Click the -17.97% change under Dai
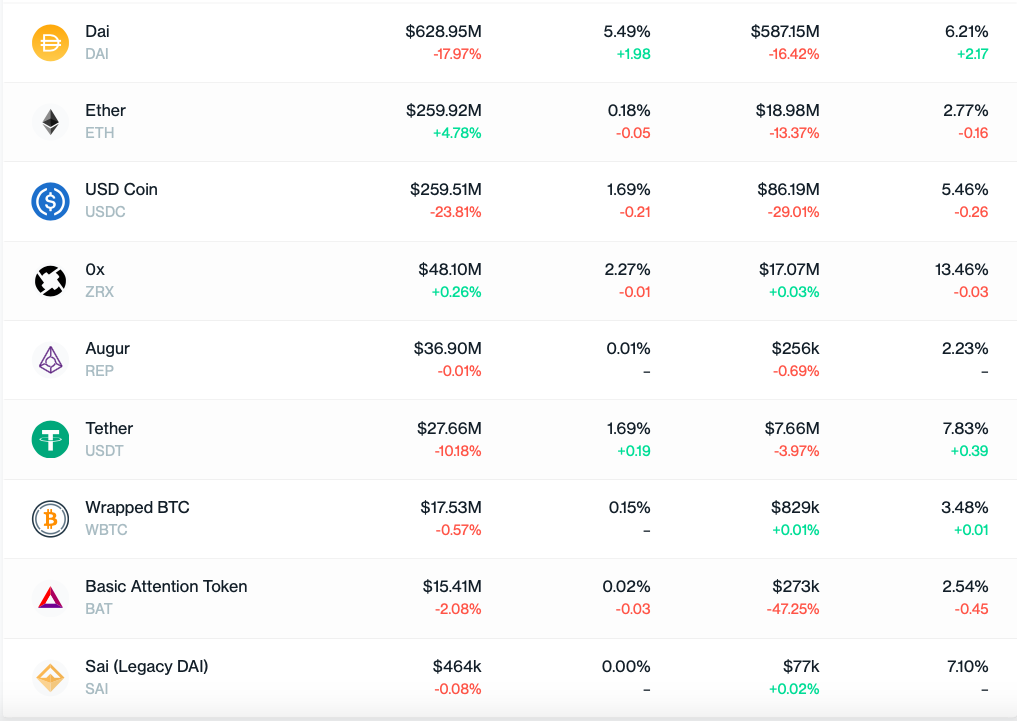The width and height of the screenshot is (1017, 721). coord(457,54)
